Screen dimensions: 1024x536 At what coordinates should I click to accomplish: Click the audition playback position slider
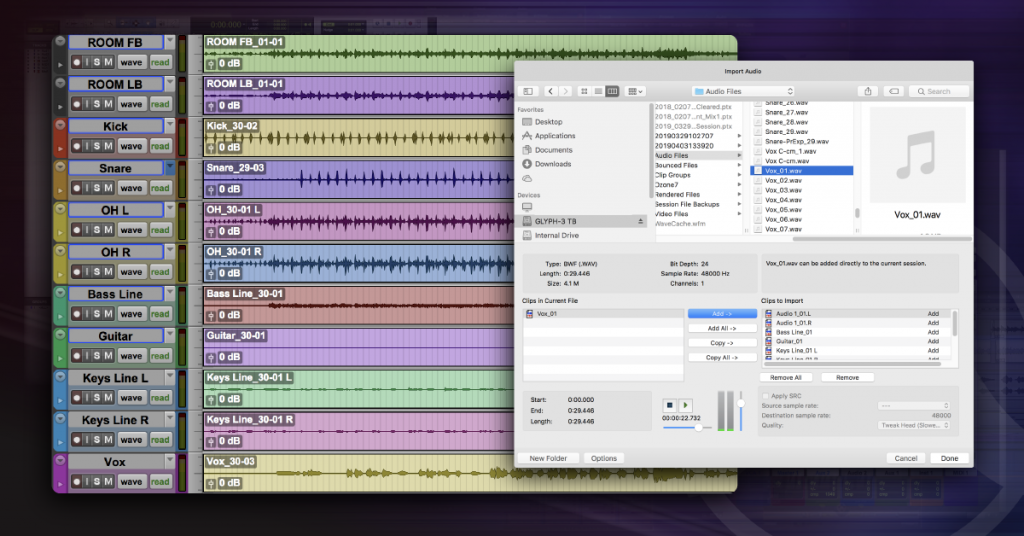point(687,428)
